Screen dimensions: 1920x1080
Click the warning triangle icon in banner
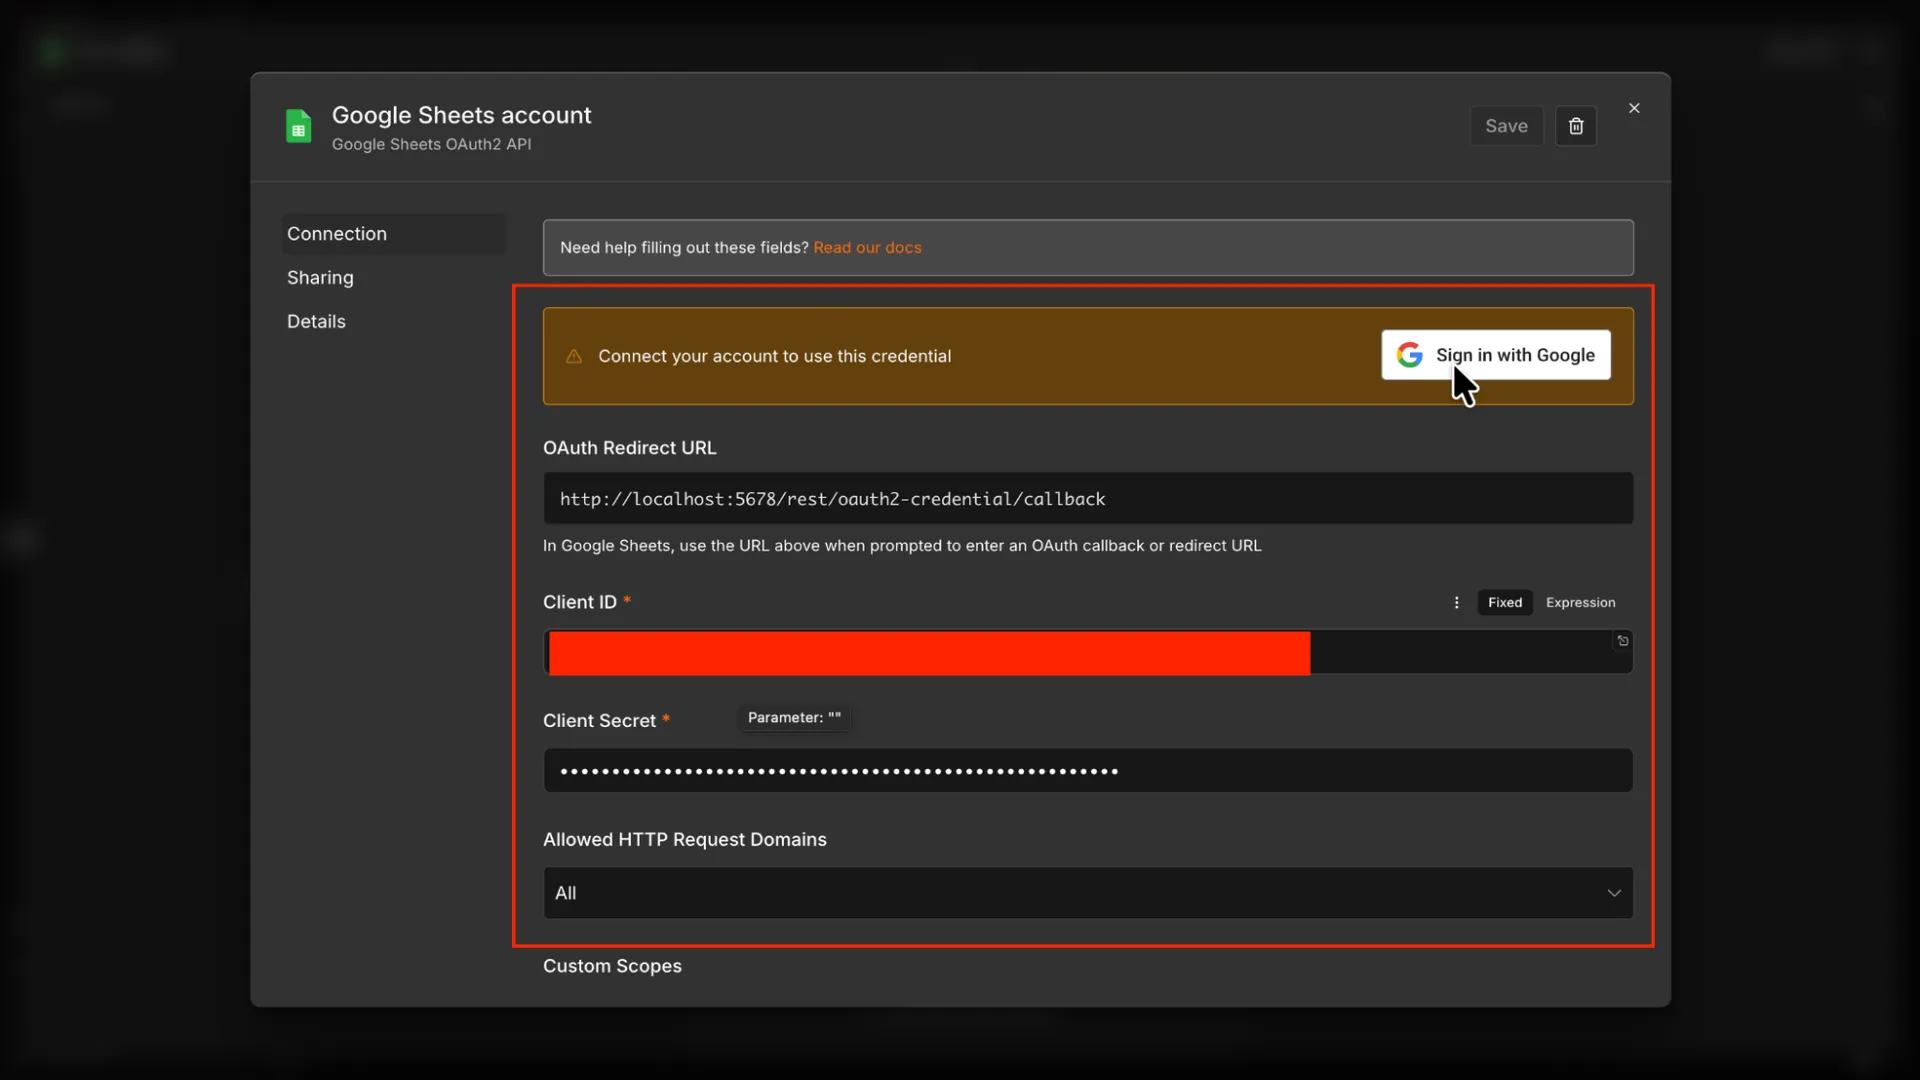pyautogui.click(x=574, y=356)
